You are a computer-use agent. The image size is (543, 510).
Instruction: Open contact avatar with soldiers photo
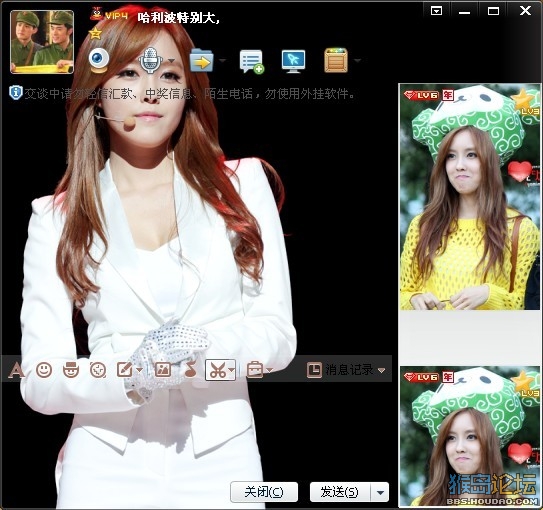[x=42, y=42]
